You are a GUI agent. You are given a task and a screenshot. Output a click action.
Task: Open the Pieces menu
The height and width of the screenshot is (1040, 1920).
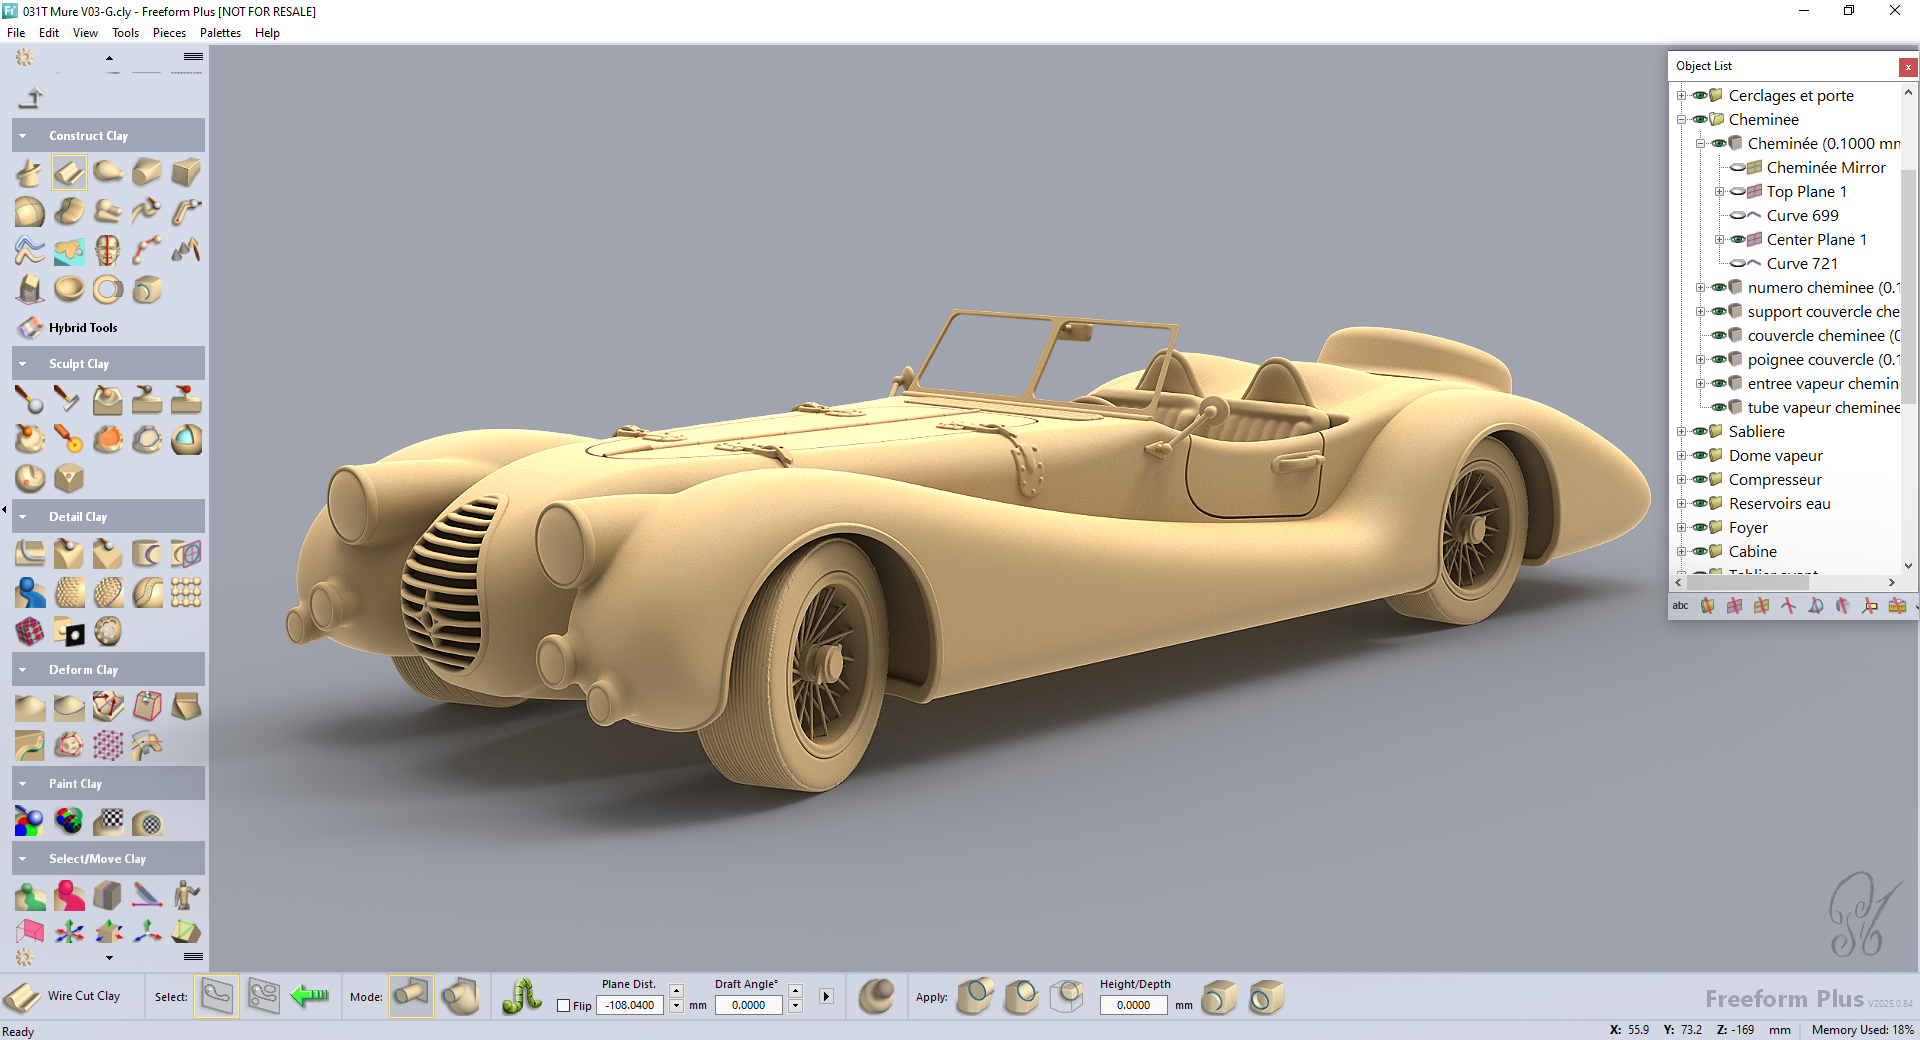169,33
